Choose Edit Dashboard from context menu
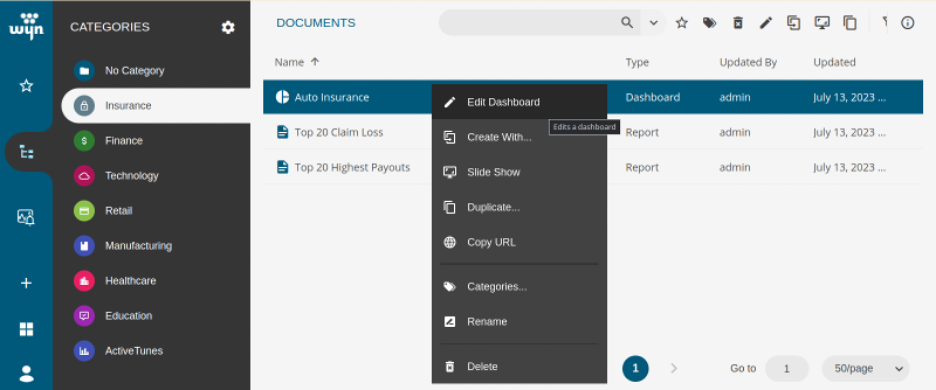 point(519,102)
